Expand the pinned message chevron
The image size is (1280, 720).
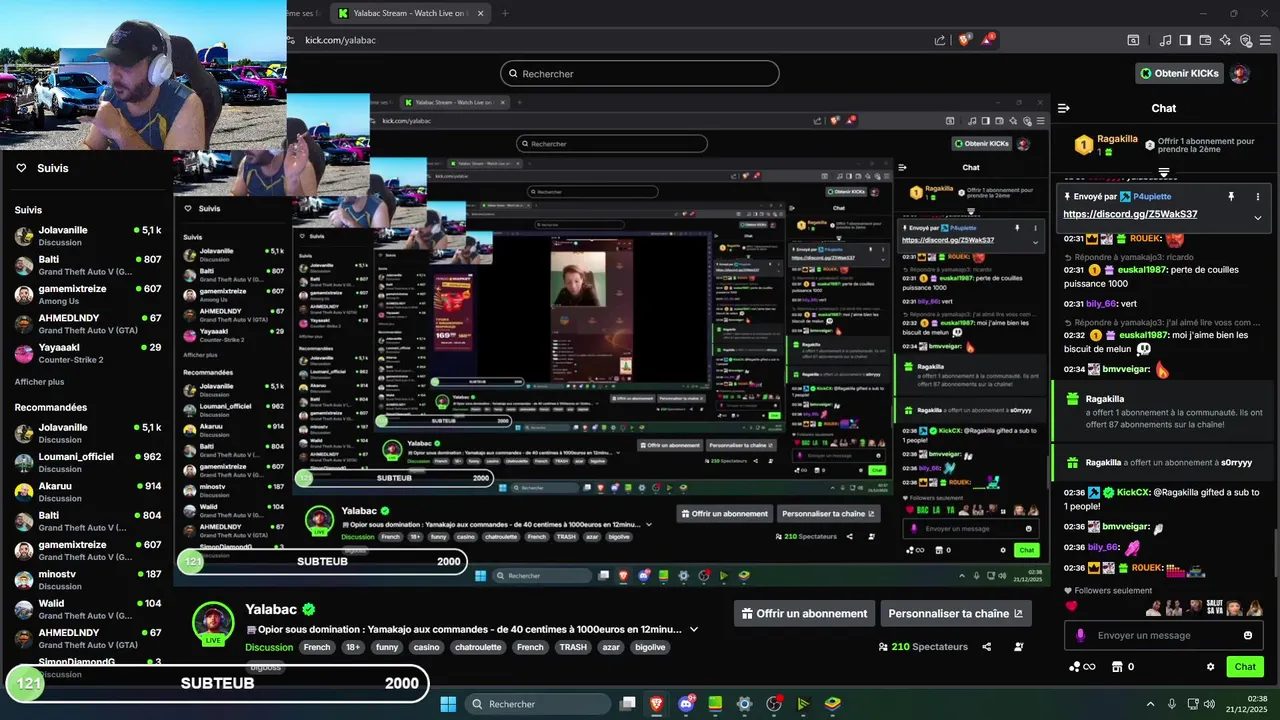[1258, 218]
